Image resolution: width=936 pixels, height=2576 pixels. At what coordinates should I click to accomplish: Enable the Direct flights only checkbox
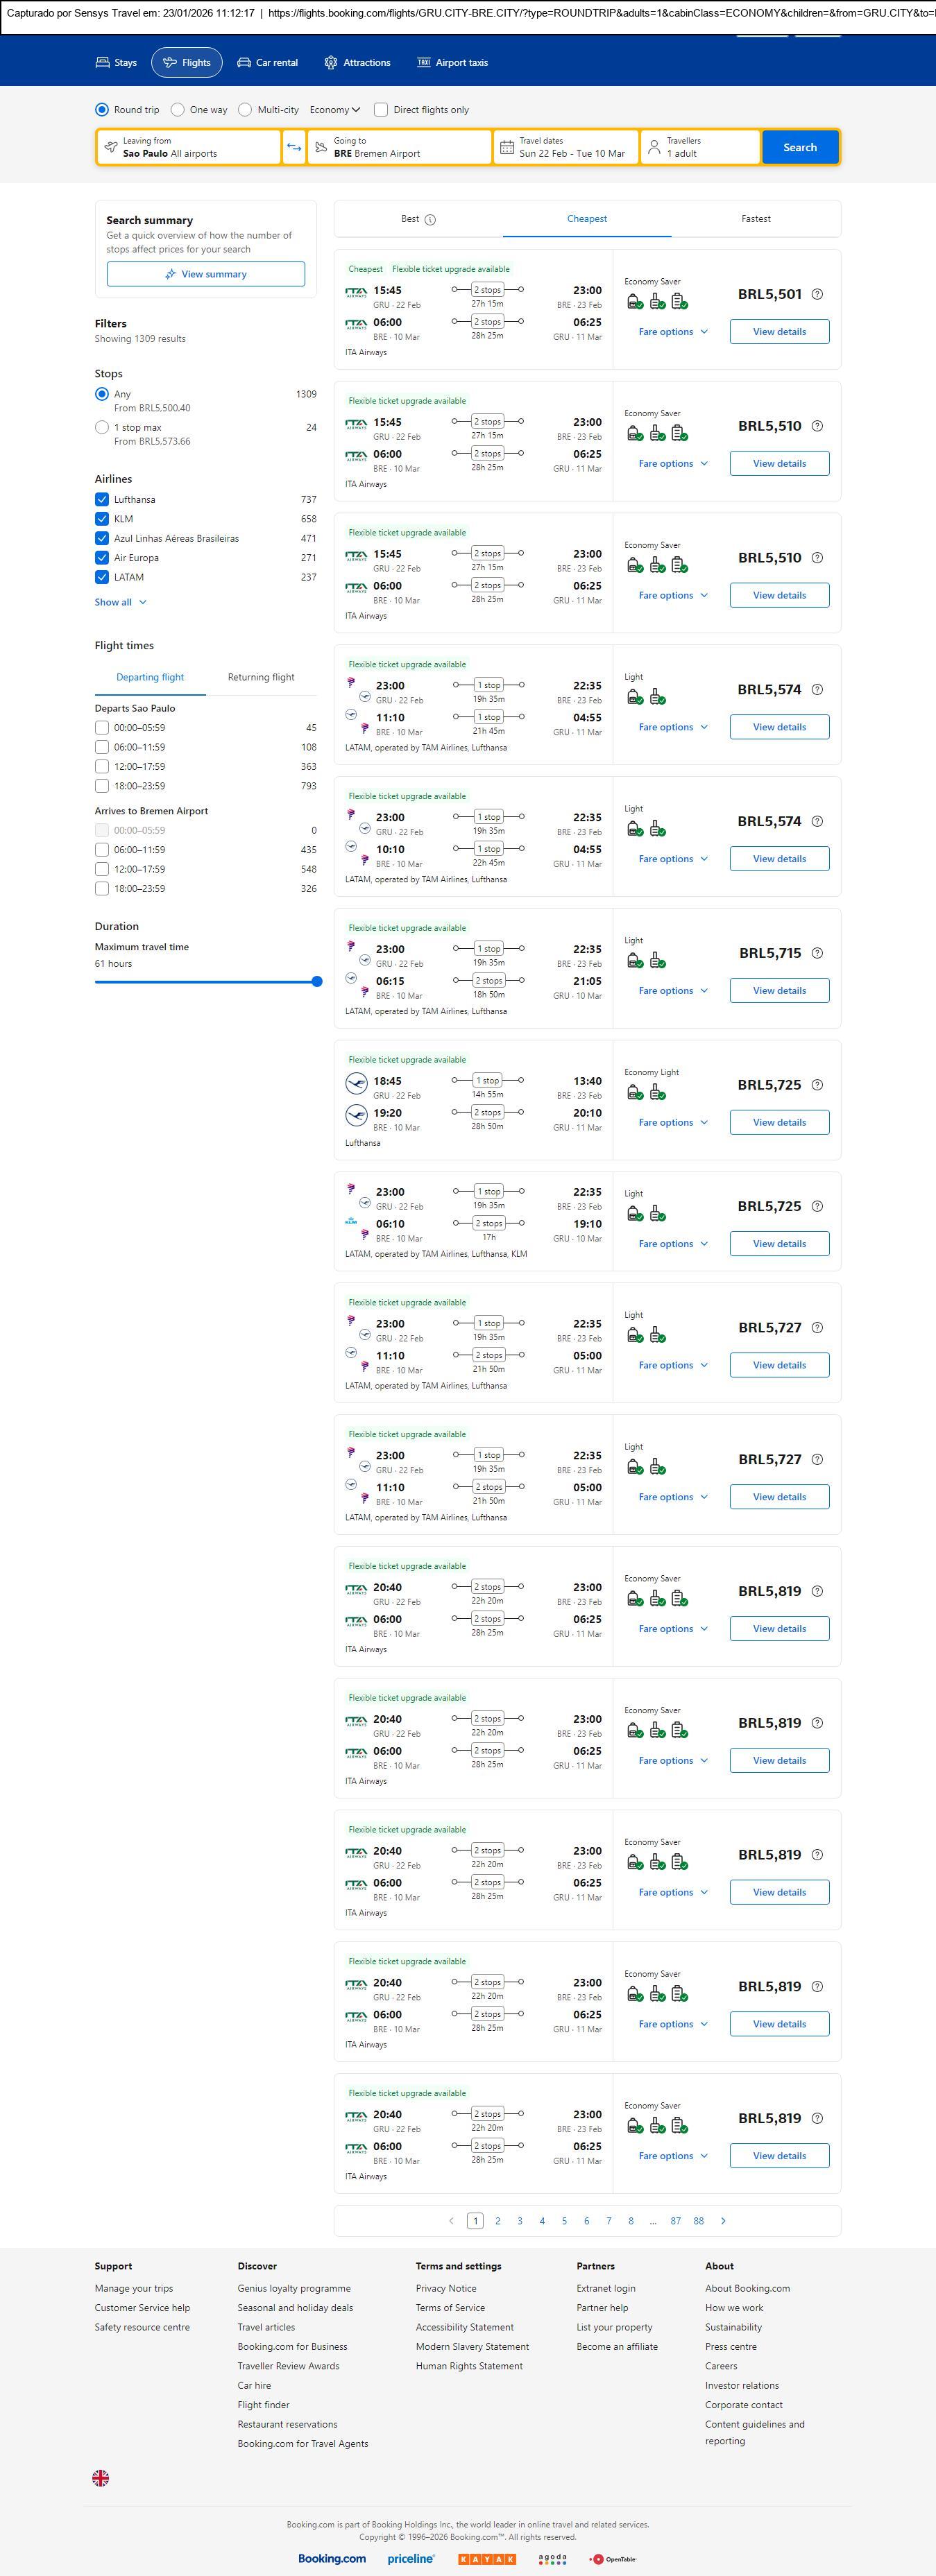click(381, 110)
